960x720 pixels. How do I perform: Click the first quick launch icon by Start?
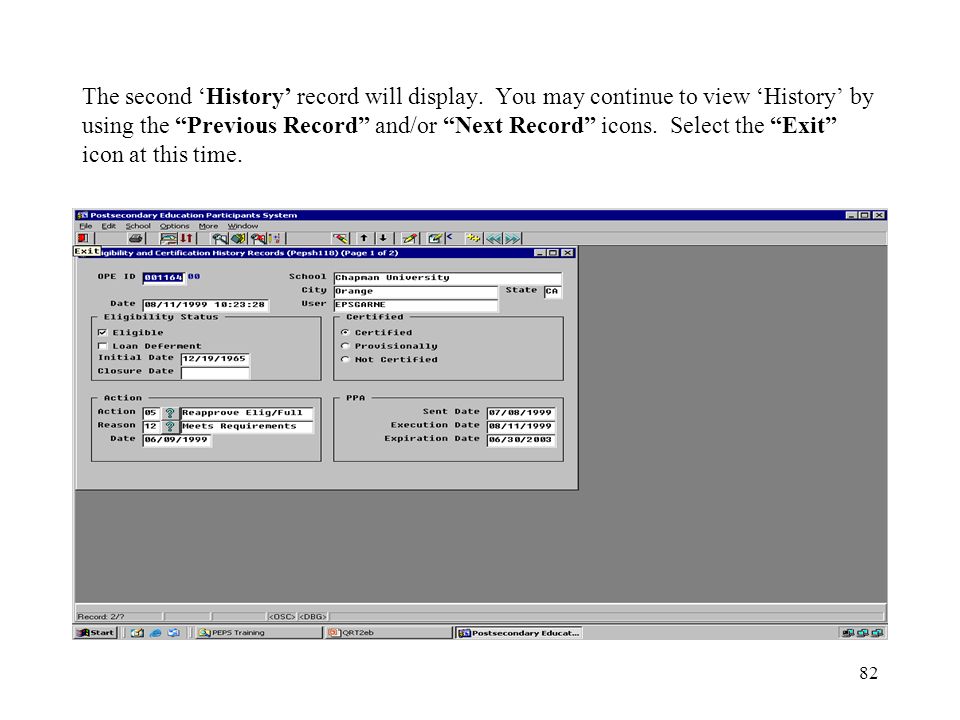pyautogui.click(x=137, y=632)
